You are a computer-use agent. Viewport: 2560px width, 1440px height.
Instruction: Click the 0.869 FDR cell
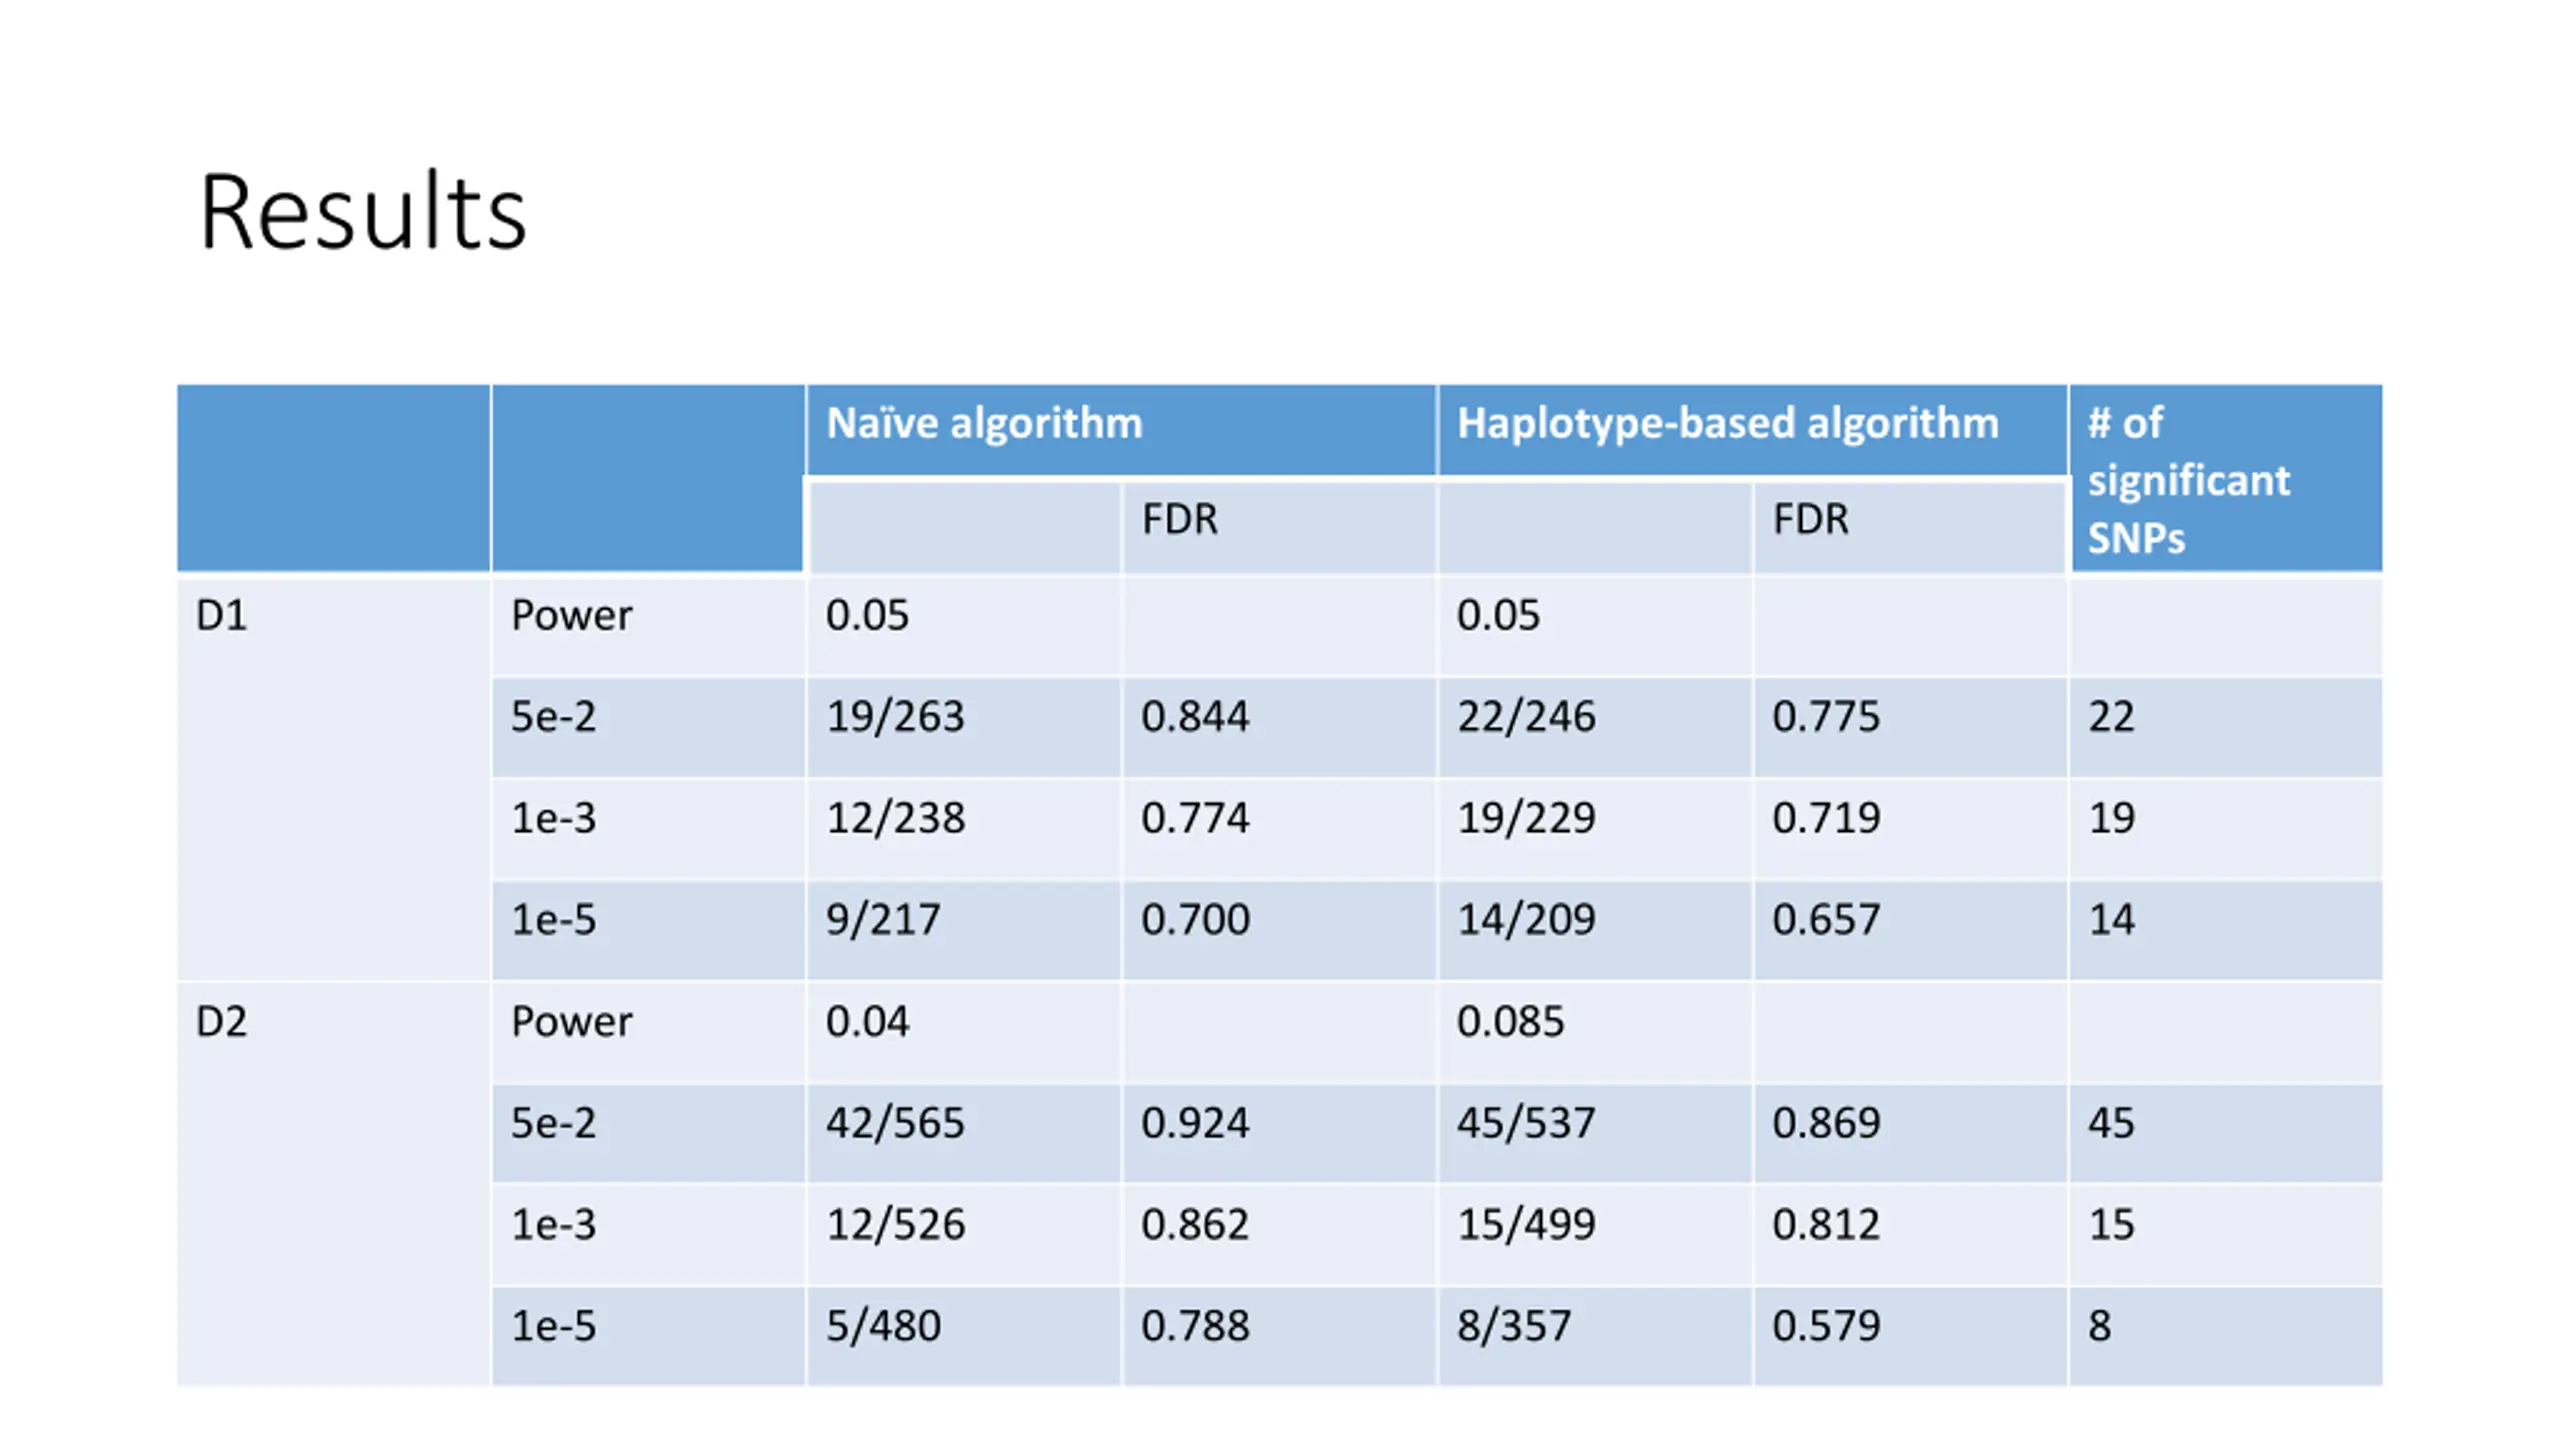[x=1909, y=1133]
